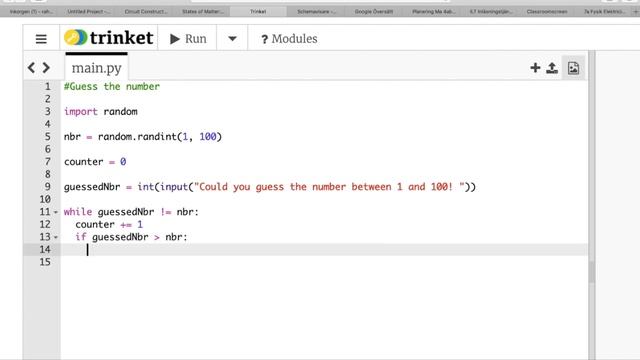The height and width of the screenshot is (360, 640).
Task: Switch to States of Matter browser tab
Action: tap(202, 11)
